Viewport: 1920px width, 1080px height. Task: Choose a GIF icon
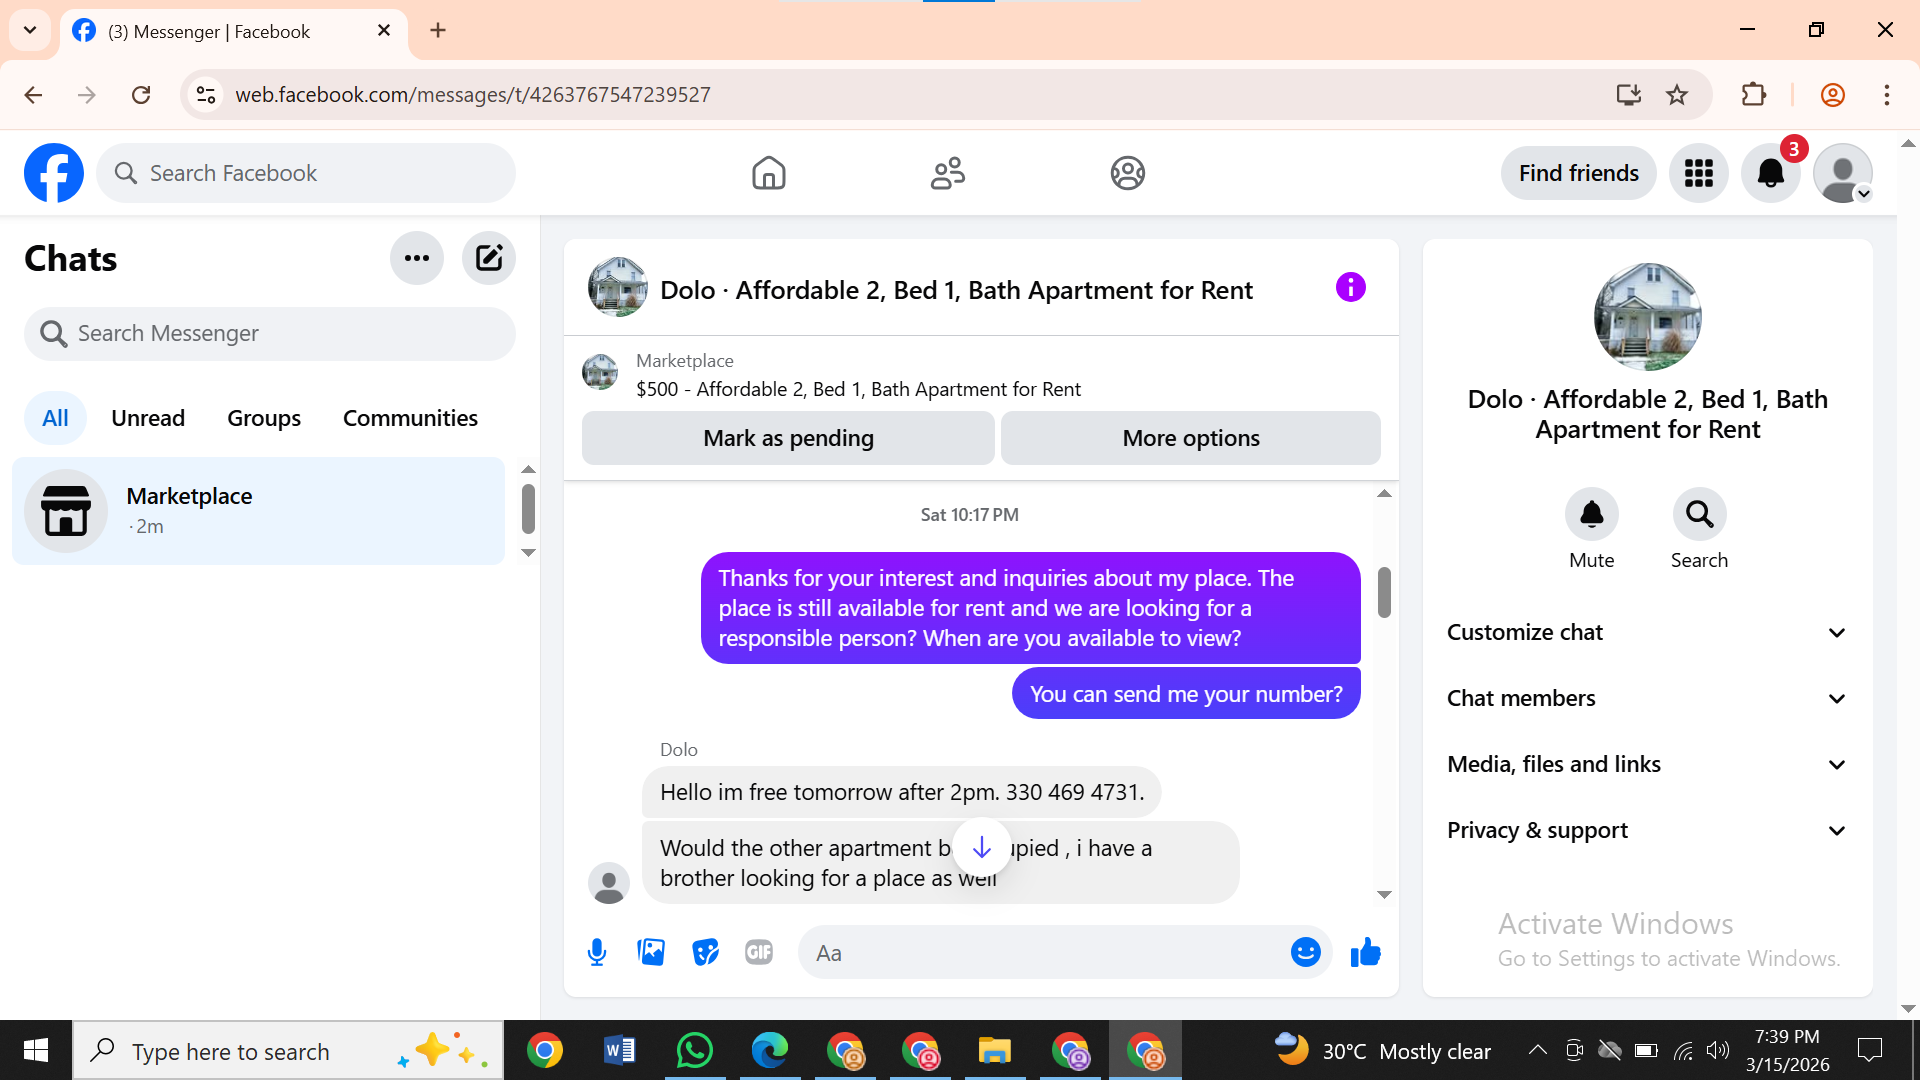point(759,953)
